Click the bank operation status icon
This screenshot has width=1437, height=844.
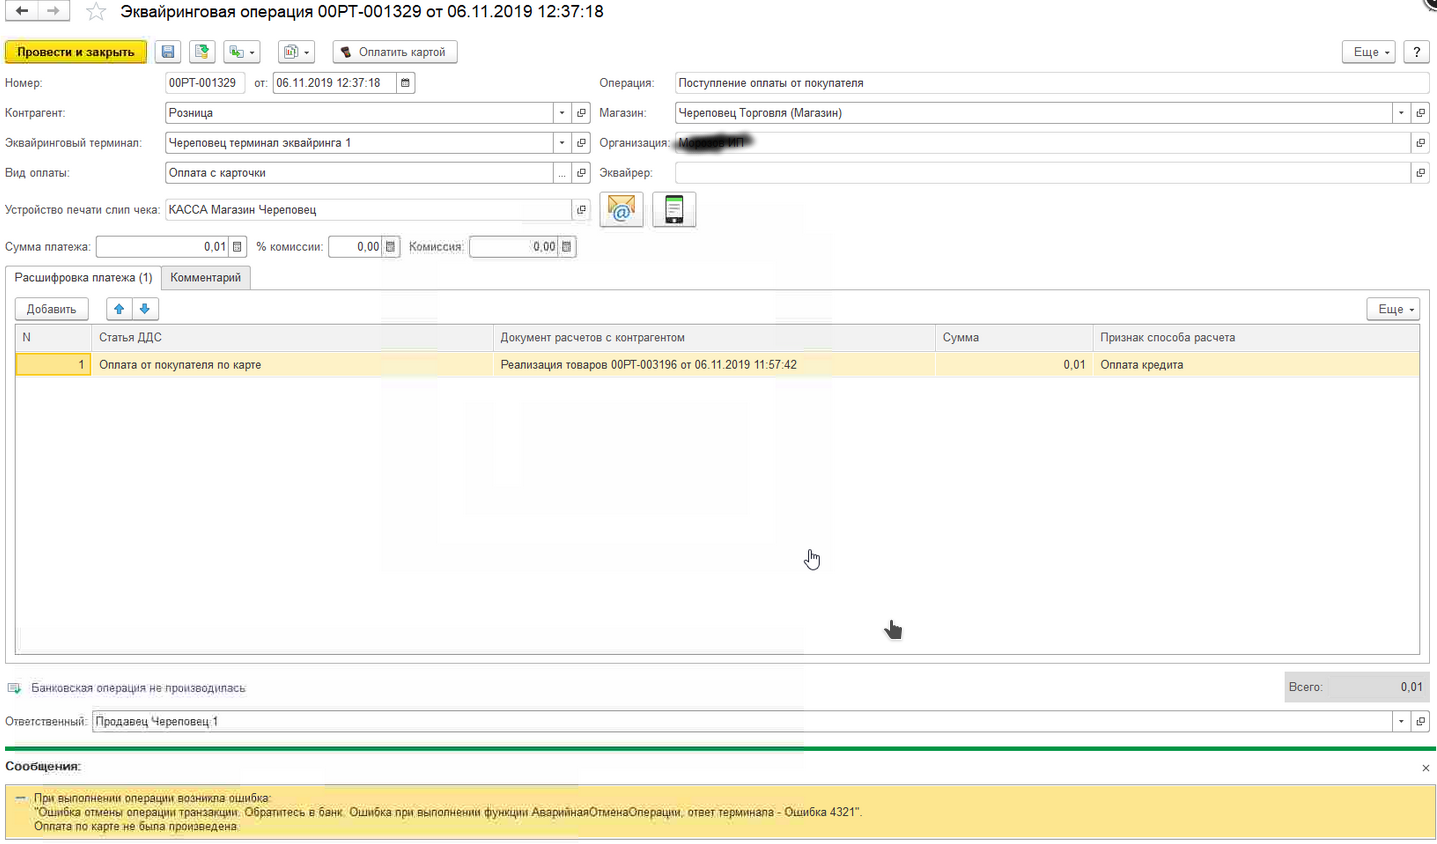14,688
